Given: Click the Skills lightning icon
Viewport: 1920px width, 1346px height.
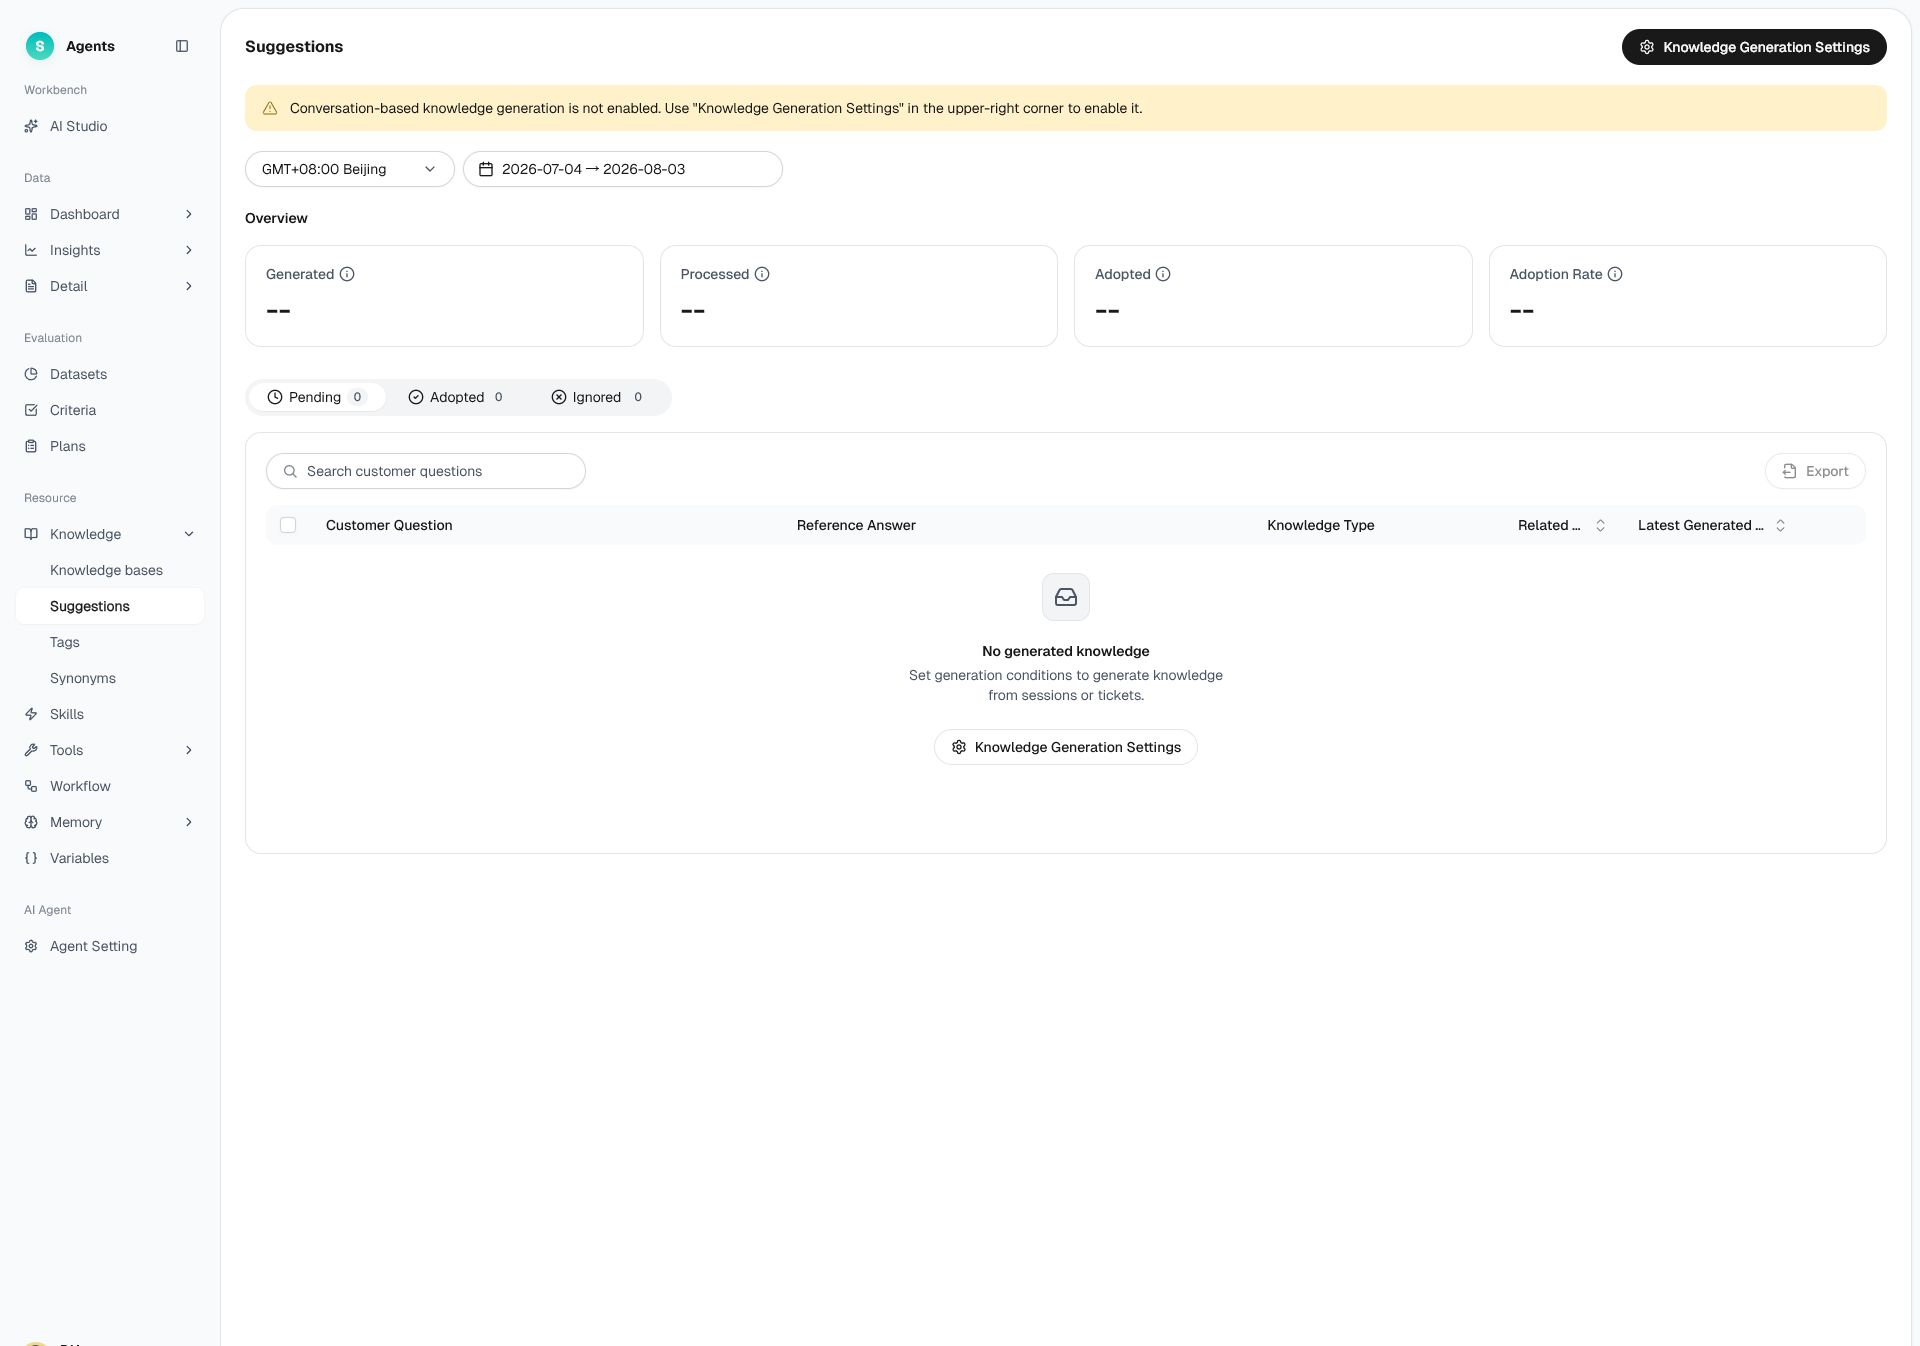Looking at the screenshot, I should click(31, 714).
